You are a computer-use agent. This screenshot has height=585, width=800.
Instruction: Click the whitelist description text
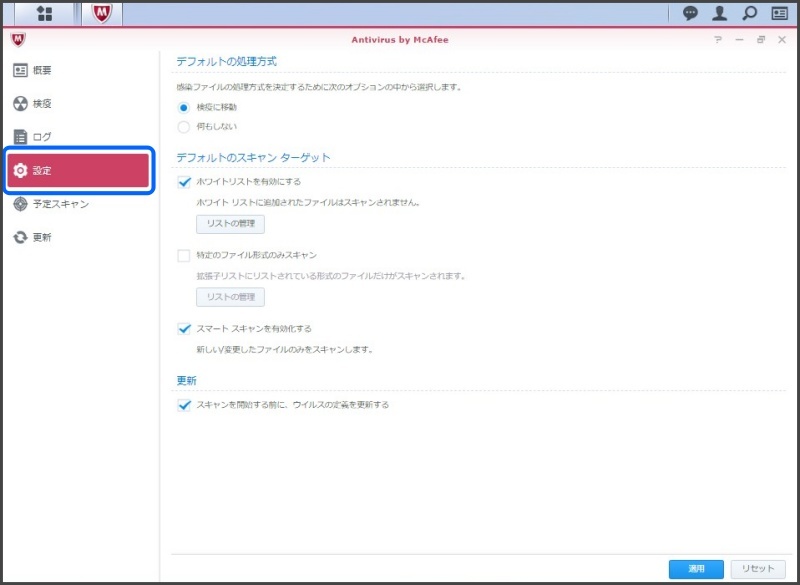click(x=308, y=202)
